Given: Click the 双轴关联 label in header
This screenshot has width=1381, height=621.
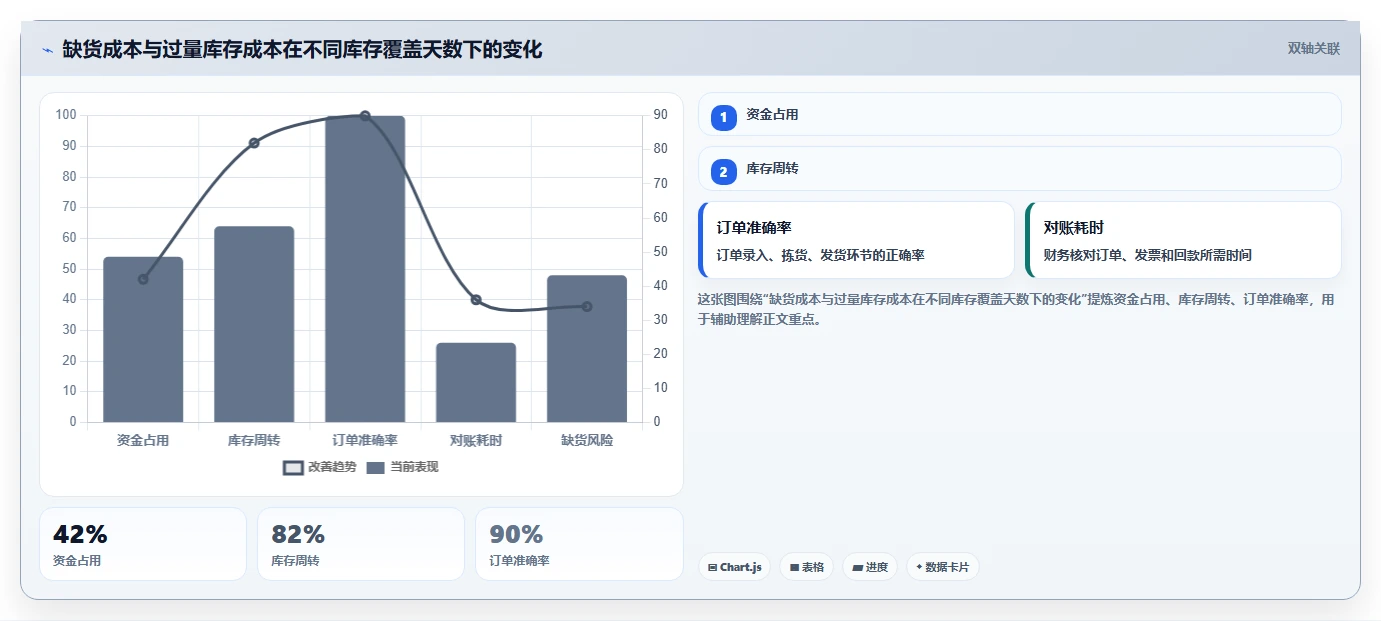Looking at the screenshot, I should 1313,48.
